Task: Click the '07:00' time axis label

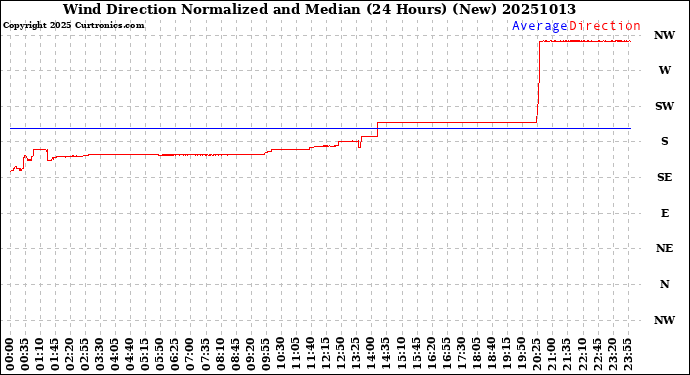Action: (x=191, y=354)
